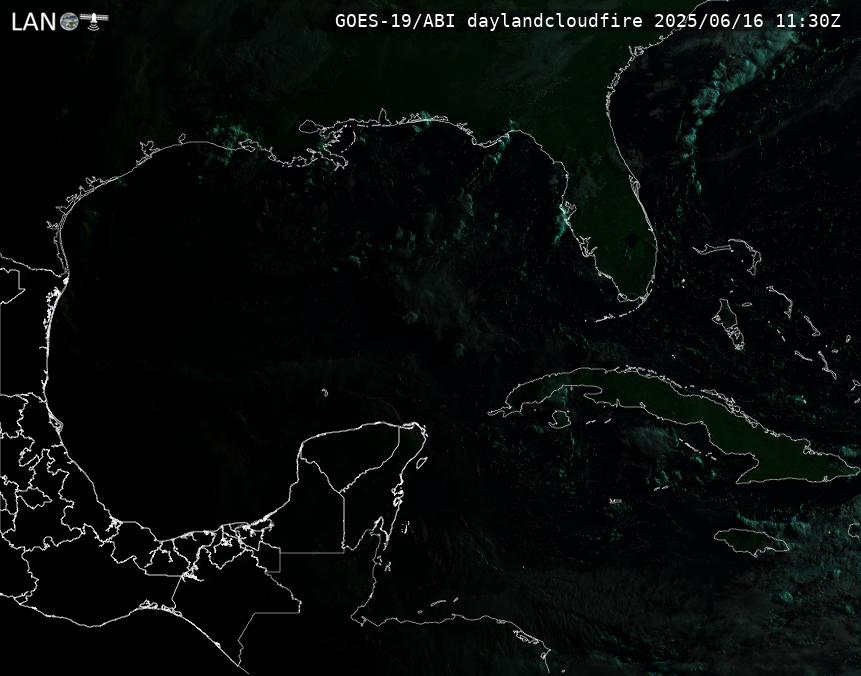Viewport: 861px width, 676px height.
Task: Click the daylandcloudfire product name
Action: pos(555,21)
